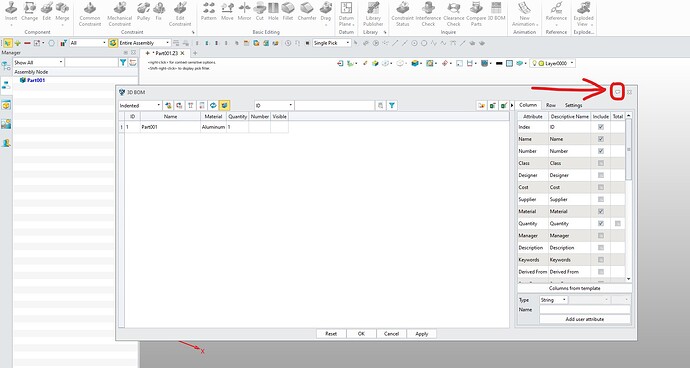Click the BOM search text field
Viewport: 690px width, 368px height.
coord(334,106)
